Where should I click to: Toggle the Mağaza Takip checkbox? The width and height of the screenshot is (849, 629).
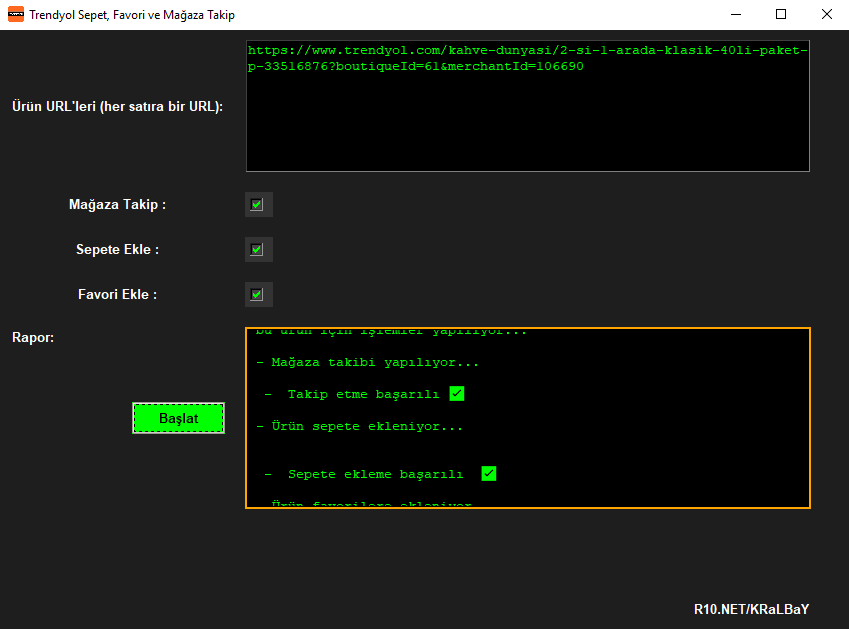point(257,205)
